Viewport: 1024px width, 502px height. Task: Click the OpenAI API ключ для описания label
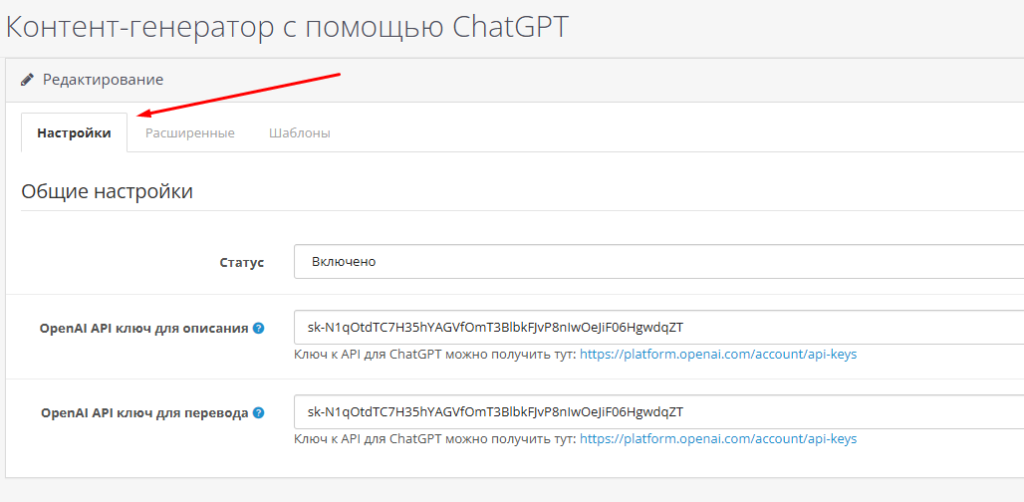coord(143,328)
